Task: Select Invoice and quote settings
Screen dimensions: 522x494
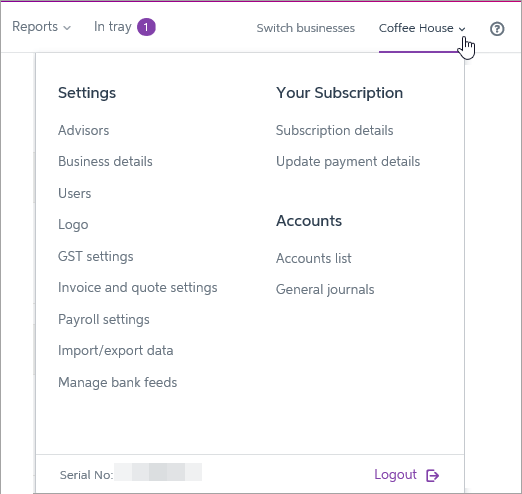Action: pyautogui.click(x=138, y=288)
